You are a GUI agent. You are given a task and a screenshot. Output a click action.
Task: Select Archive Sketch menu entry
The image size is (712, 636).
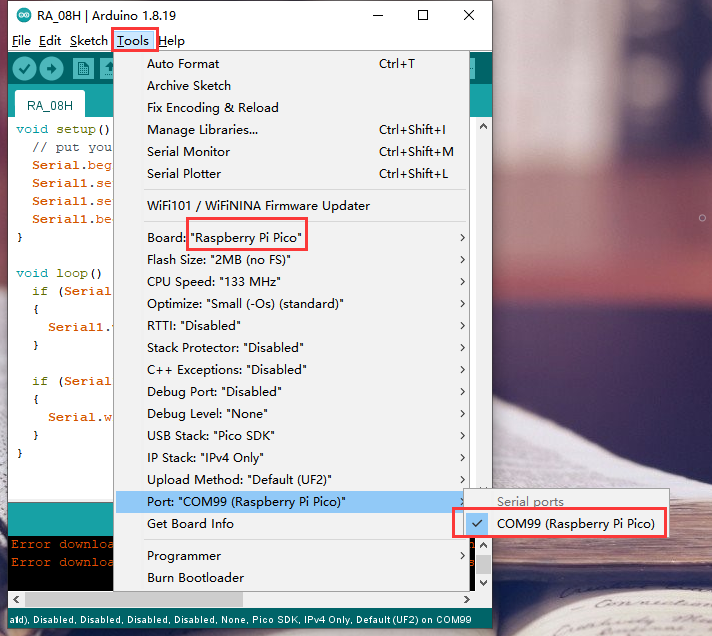coord(292,86)
